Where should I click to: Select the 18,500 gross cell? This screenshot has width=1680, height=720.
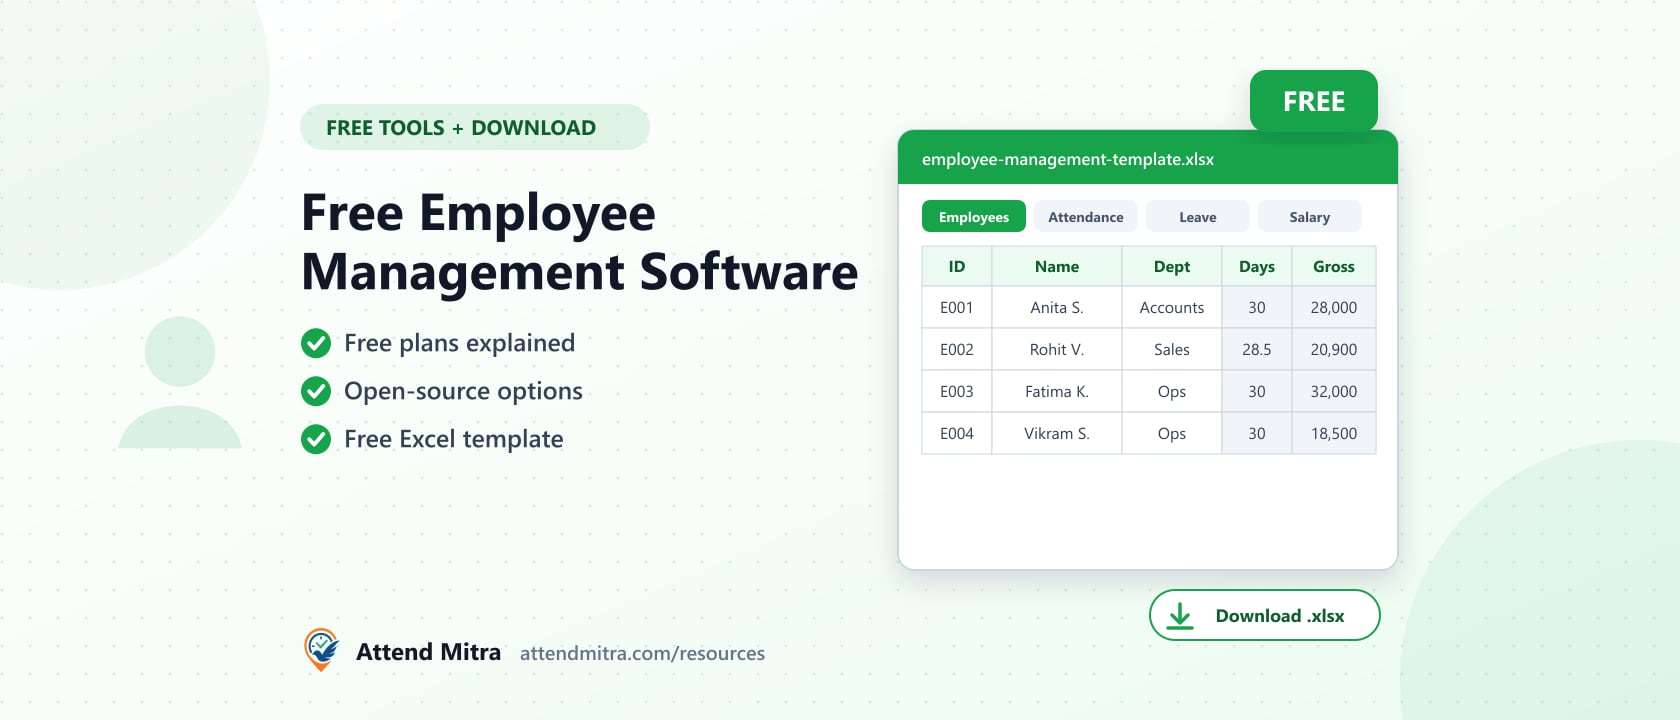click(x=1334, y=433)
